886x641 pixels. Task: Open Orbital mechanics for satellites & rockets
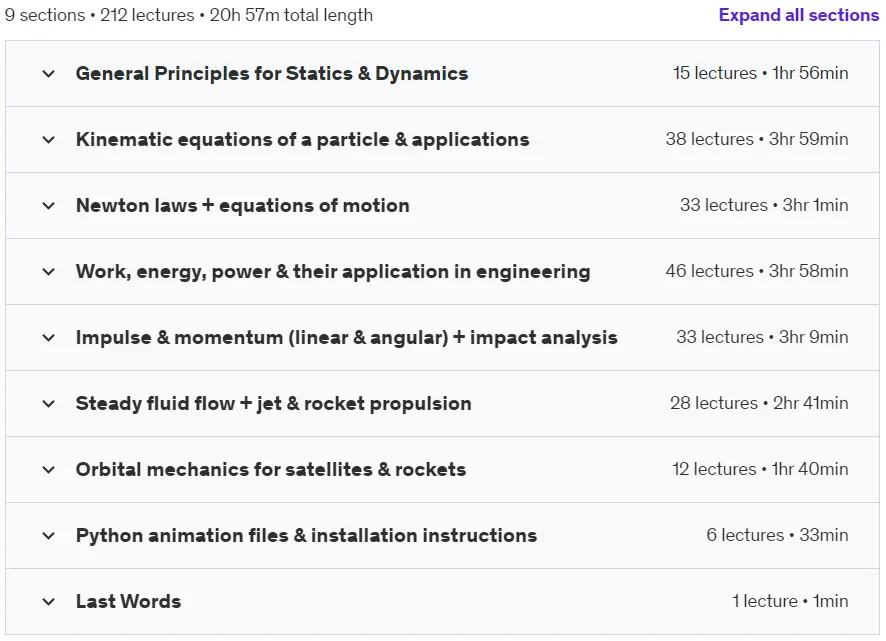coord(271,469)
